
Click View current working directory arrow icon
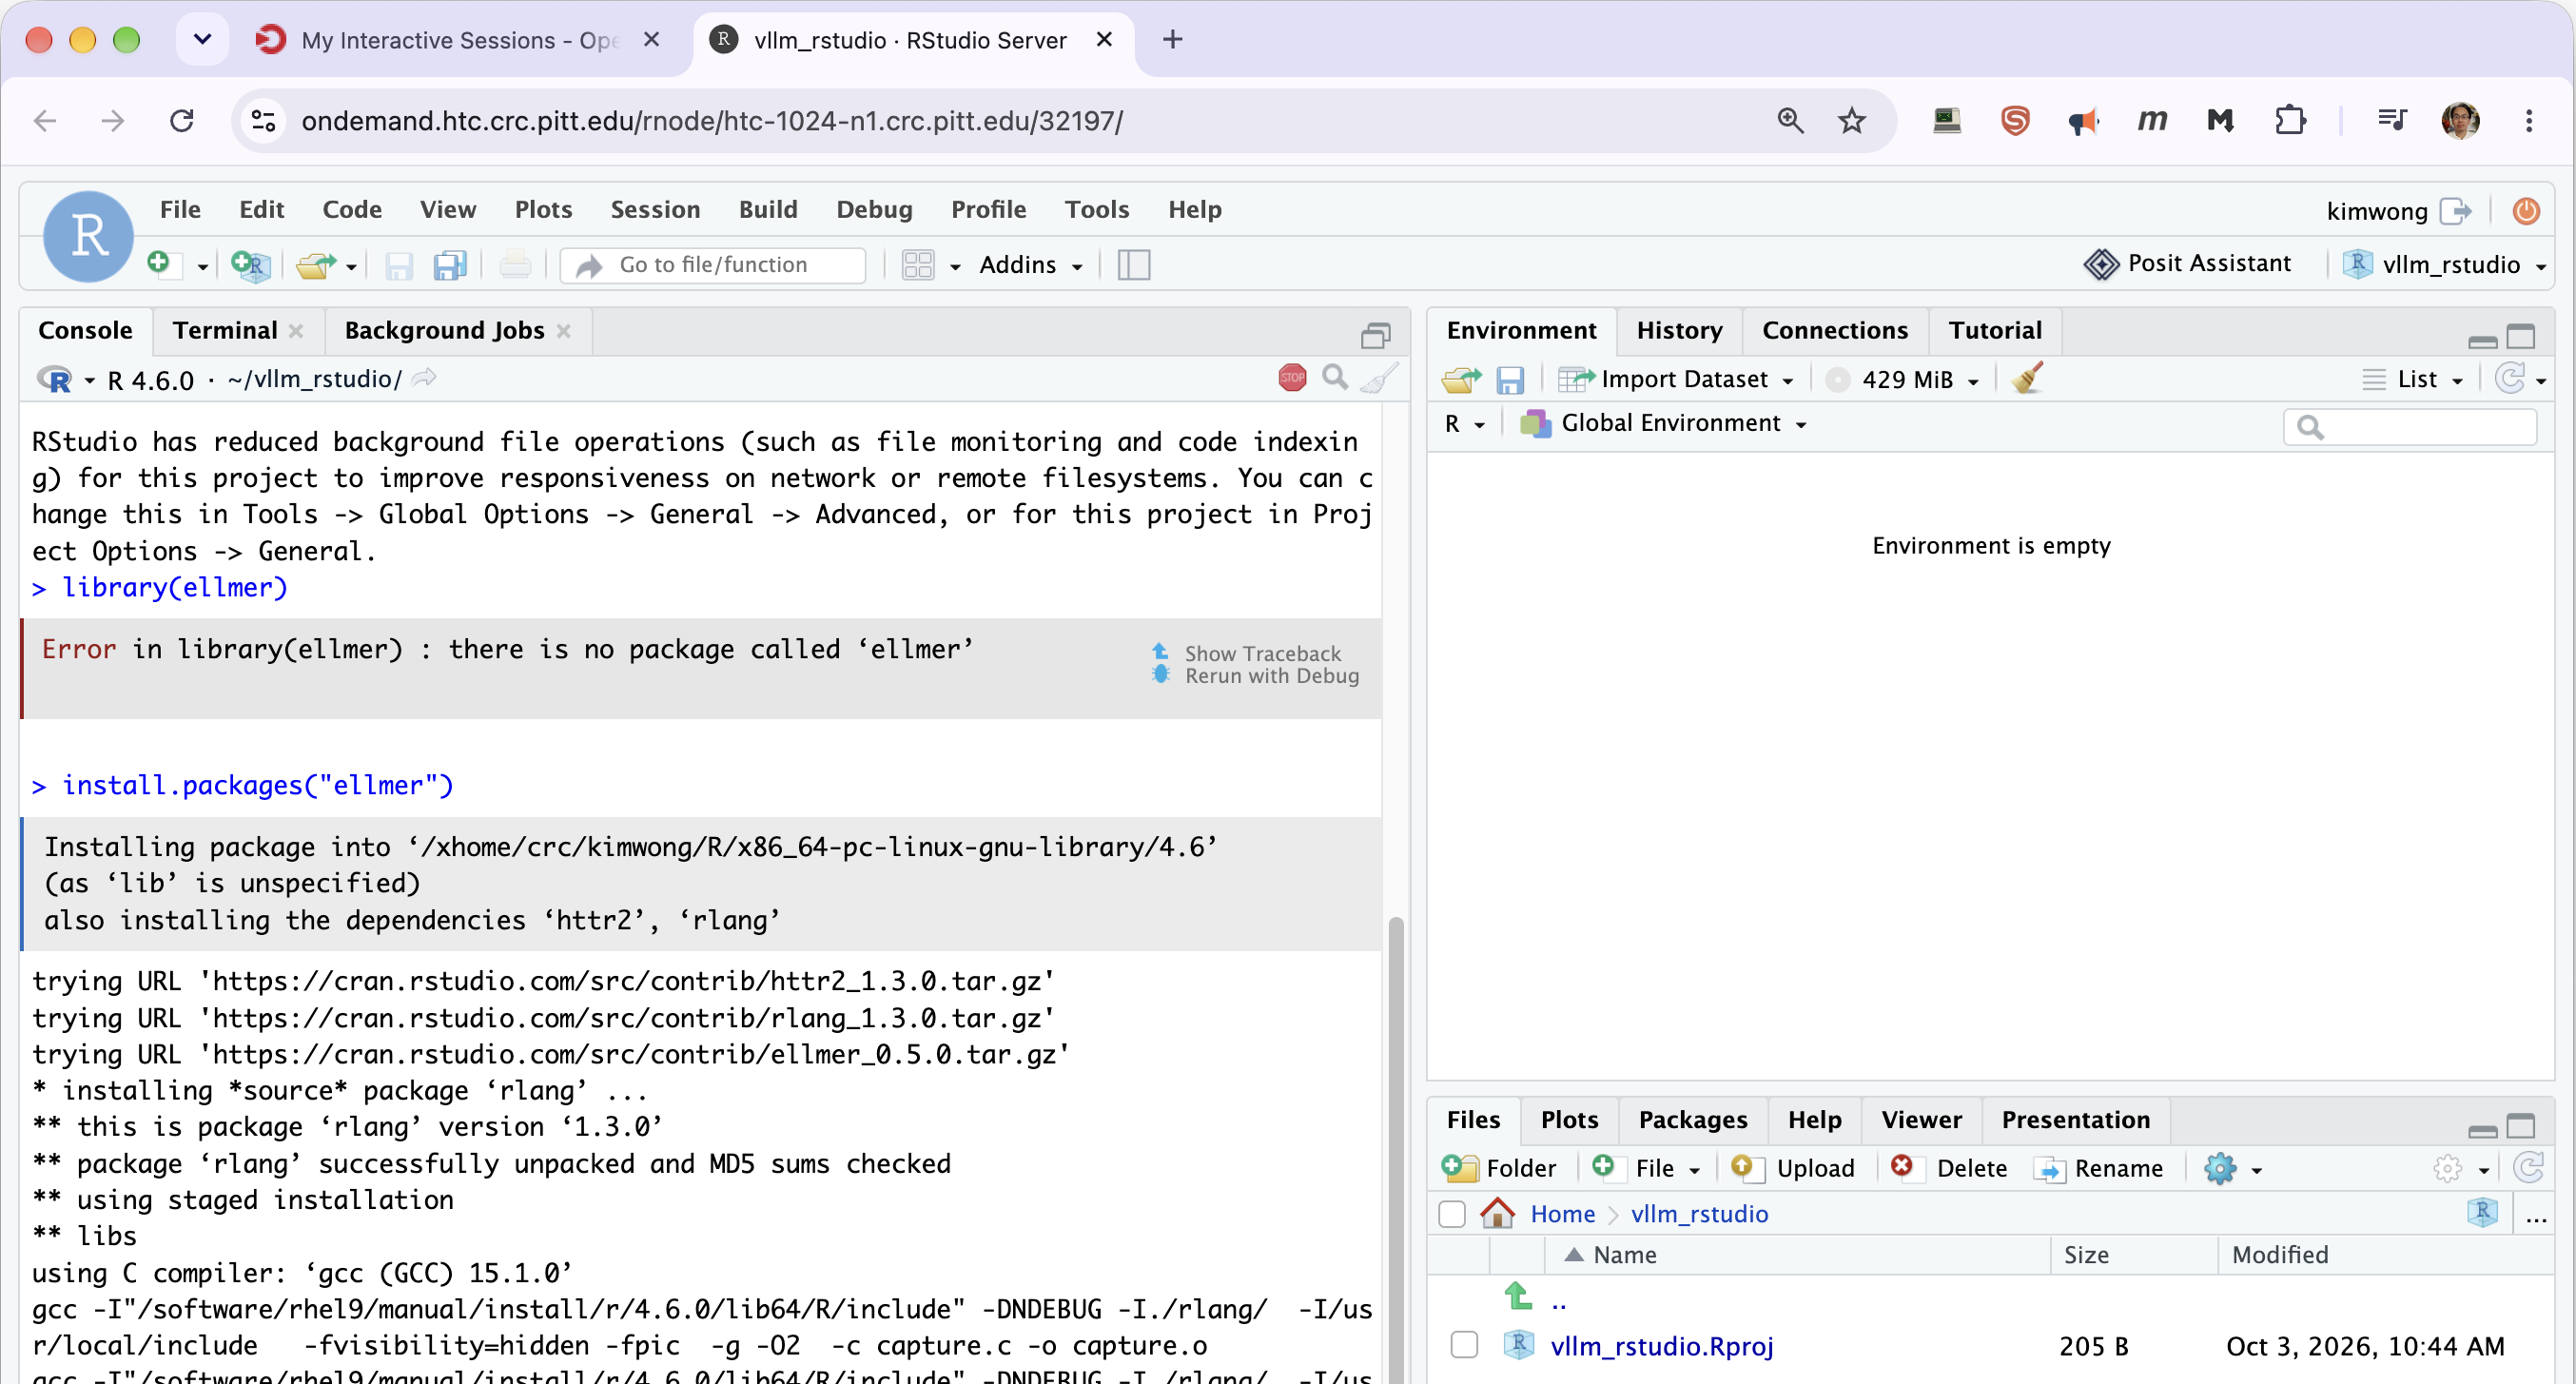(424, 379)
